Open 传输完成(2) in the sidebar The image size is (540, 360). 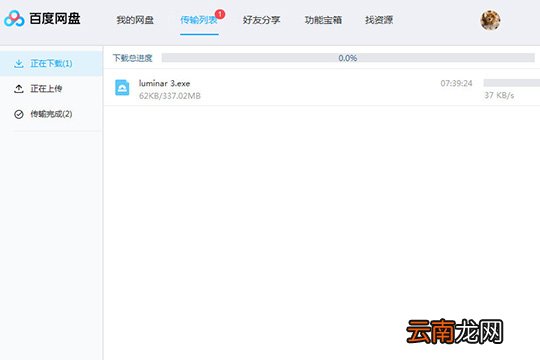pos(51,114)
